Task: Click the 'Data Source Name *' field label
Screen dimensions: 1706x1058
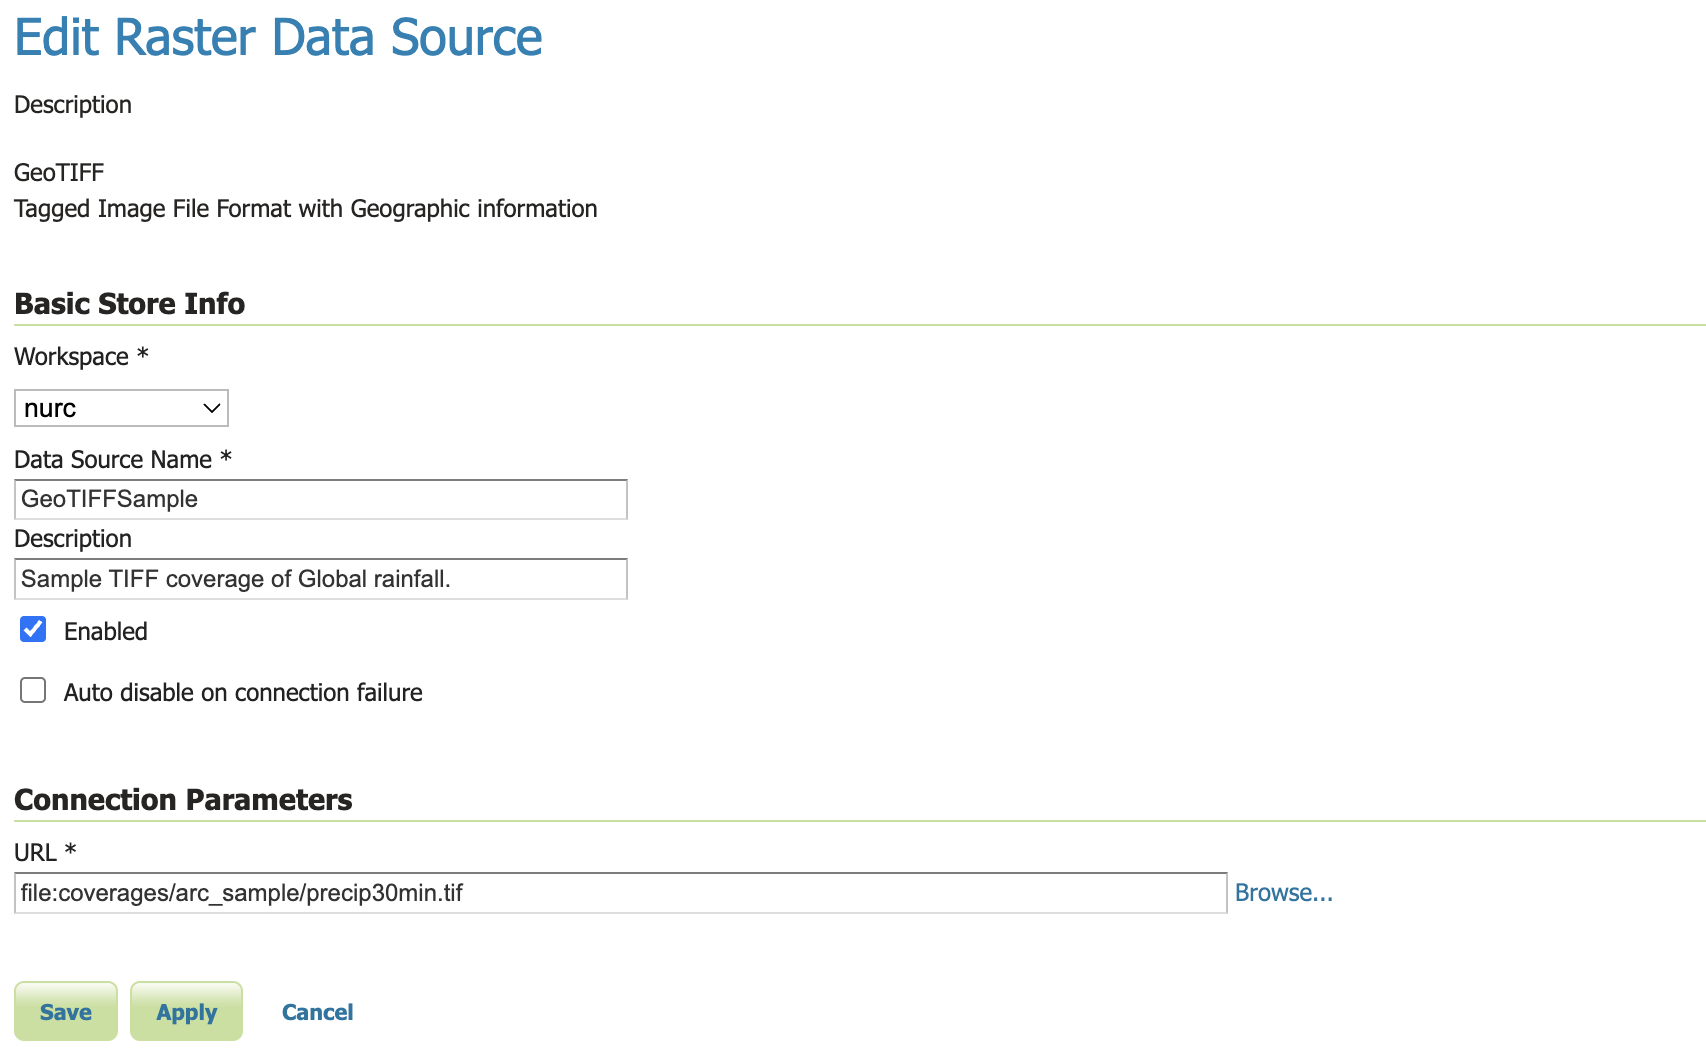Action: (122, 460)
